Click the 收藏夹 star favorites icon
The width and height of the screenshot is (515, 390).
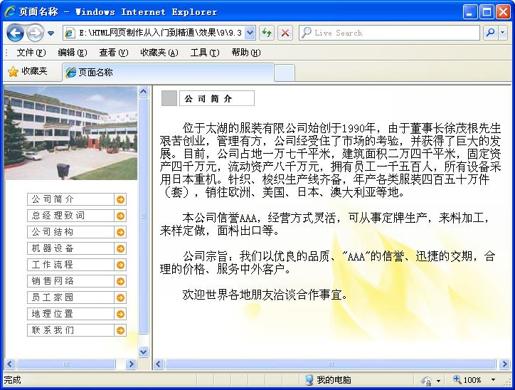[x=13, y=72]
